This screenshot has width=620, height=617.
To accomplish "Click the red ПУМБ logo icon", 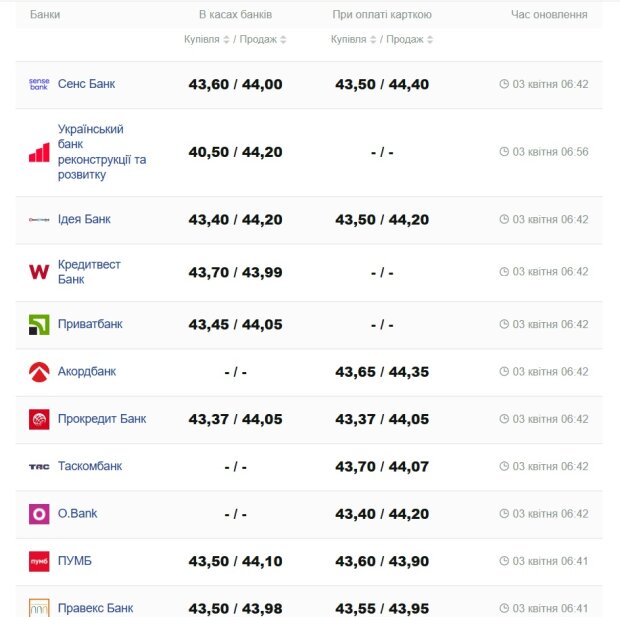I will tap(39, 562).
